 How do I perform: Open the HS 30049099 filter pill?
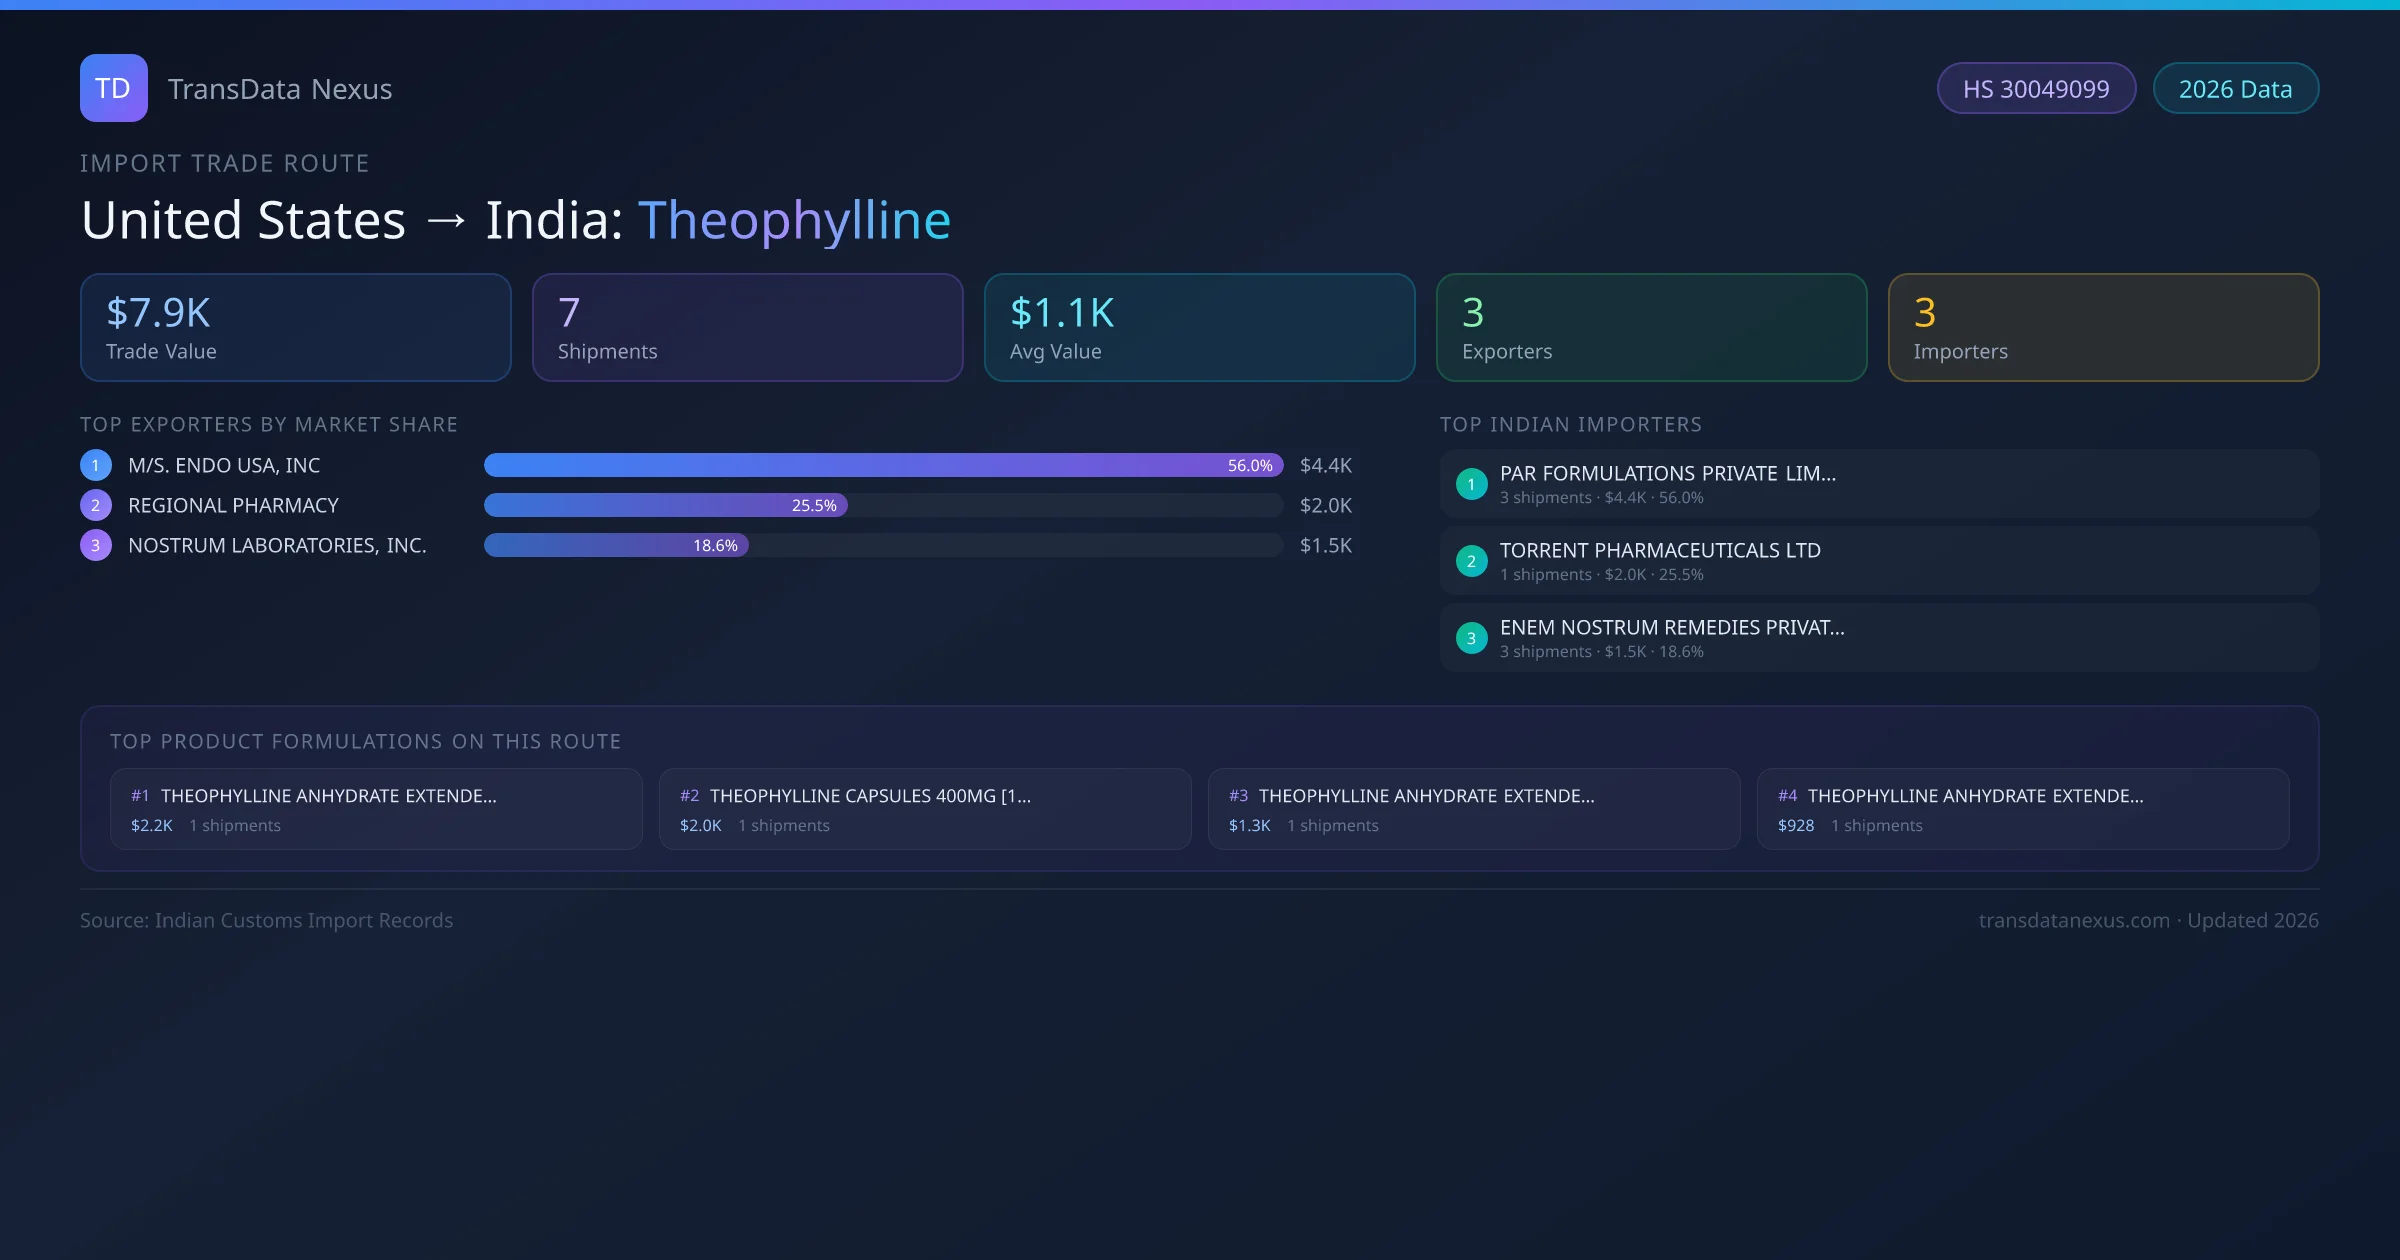[x=2036, y=88]
